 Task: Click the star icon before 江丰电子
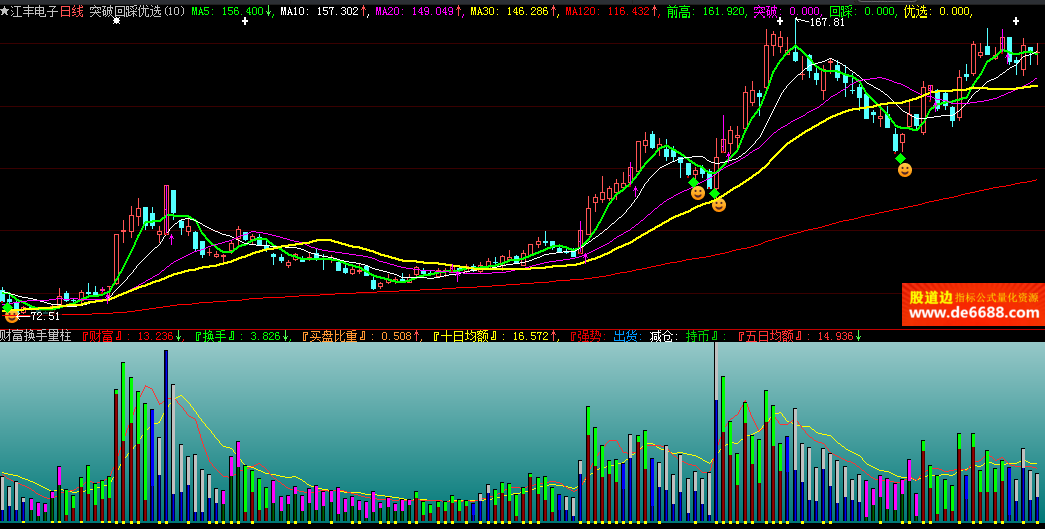pos(5,11)
